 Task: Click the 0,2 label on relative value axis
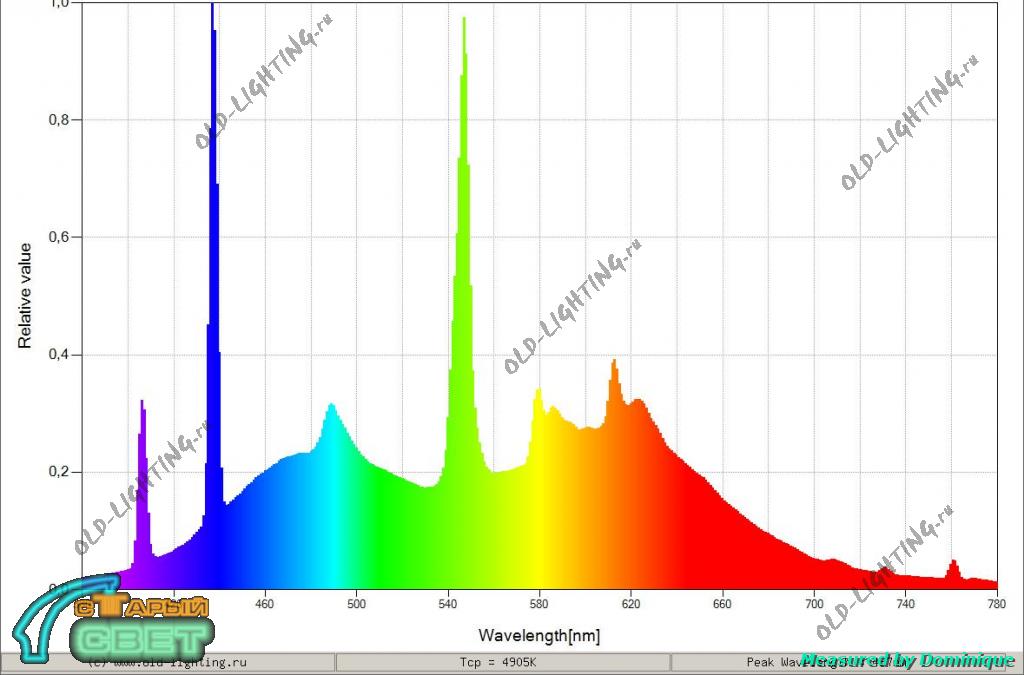point(59,472)
